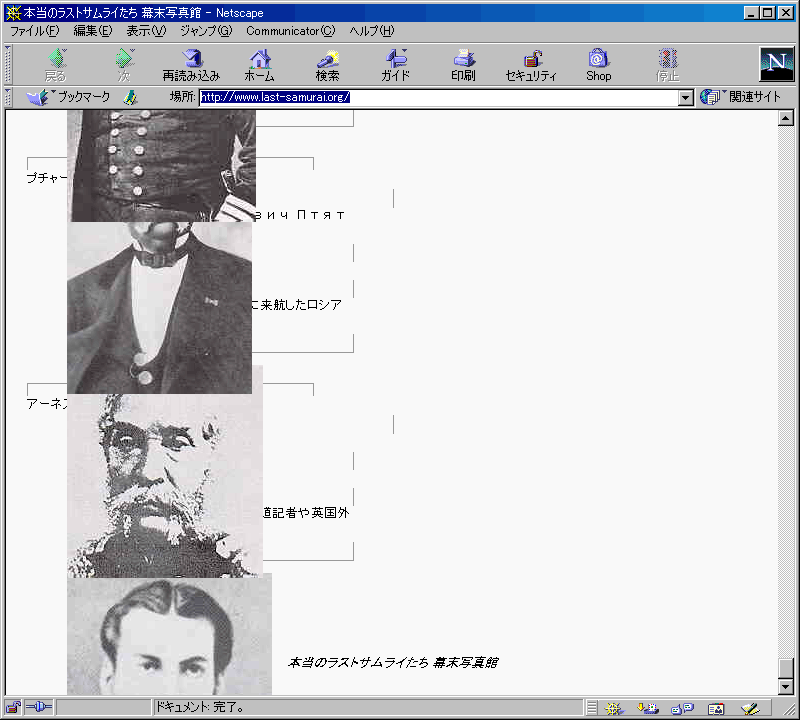800x720 pixels.
Task: Open the Guide (ガイド) toolbar icon
Action: click(x=395, y=65)
